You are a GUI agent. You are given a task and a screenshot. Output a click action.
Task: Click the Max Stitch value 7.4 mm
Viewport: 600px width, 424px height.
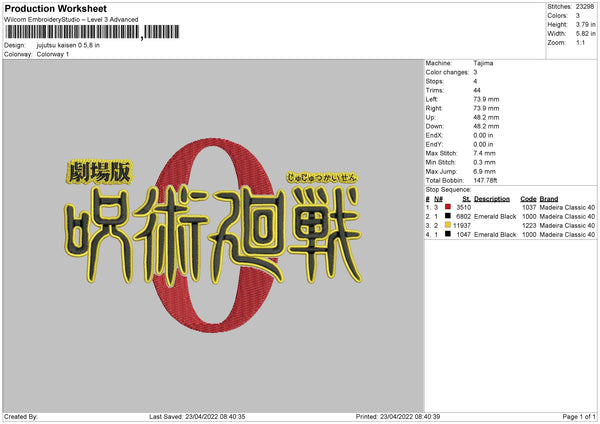484,153
